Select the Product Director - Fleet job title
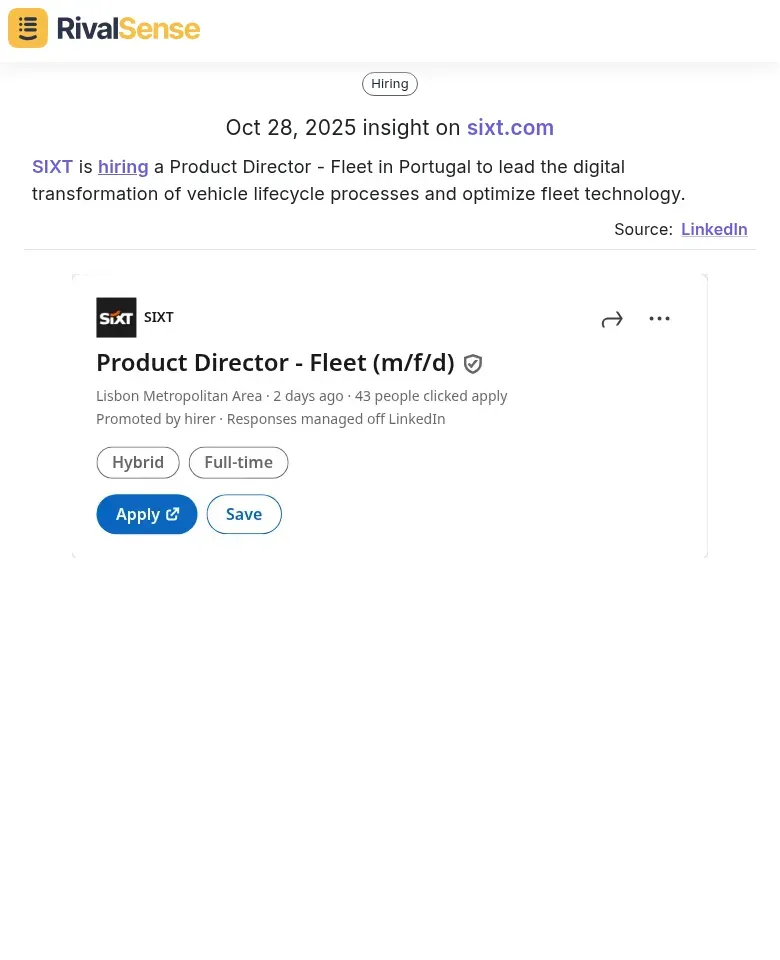The image size is (780, 960). coord(275,362)
